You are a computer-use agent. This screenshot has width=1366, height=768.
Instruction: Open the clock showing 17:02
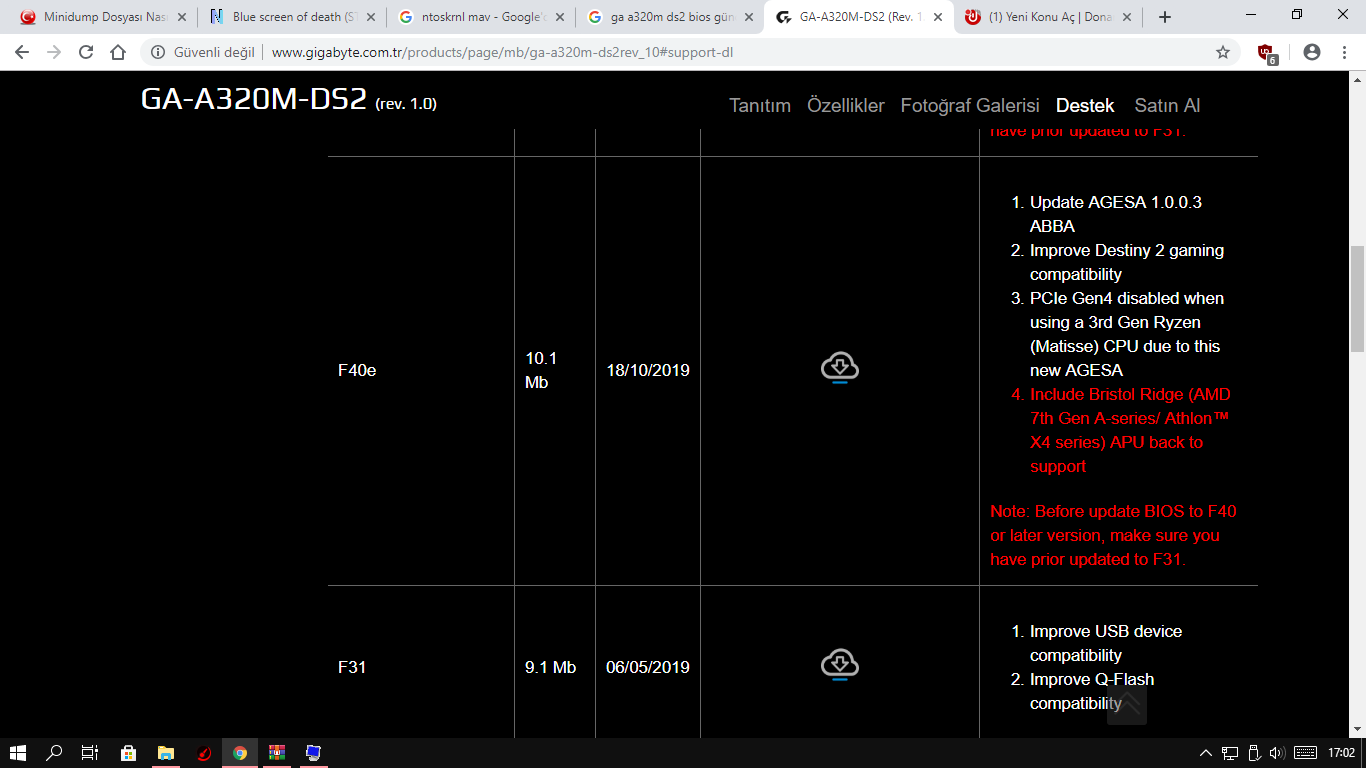tap(1341, 753)
